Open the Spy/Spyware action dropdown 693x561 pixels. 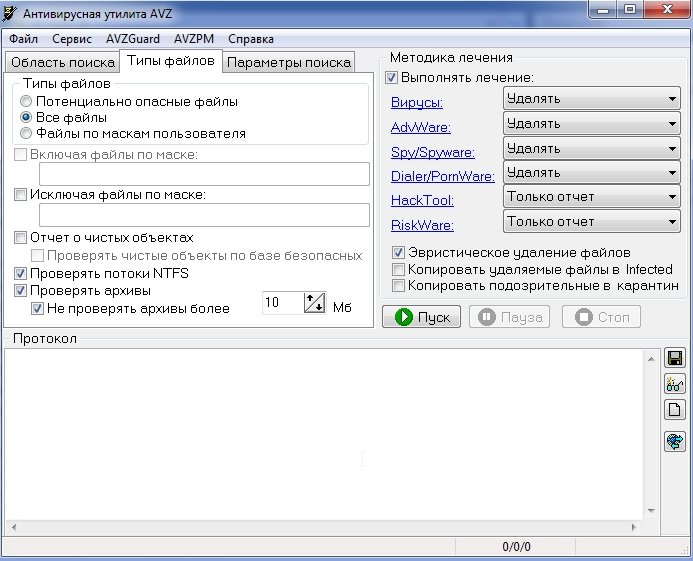(591, 149)
